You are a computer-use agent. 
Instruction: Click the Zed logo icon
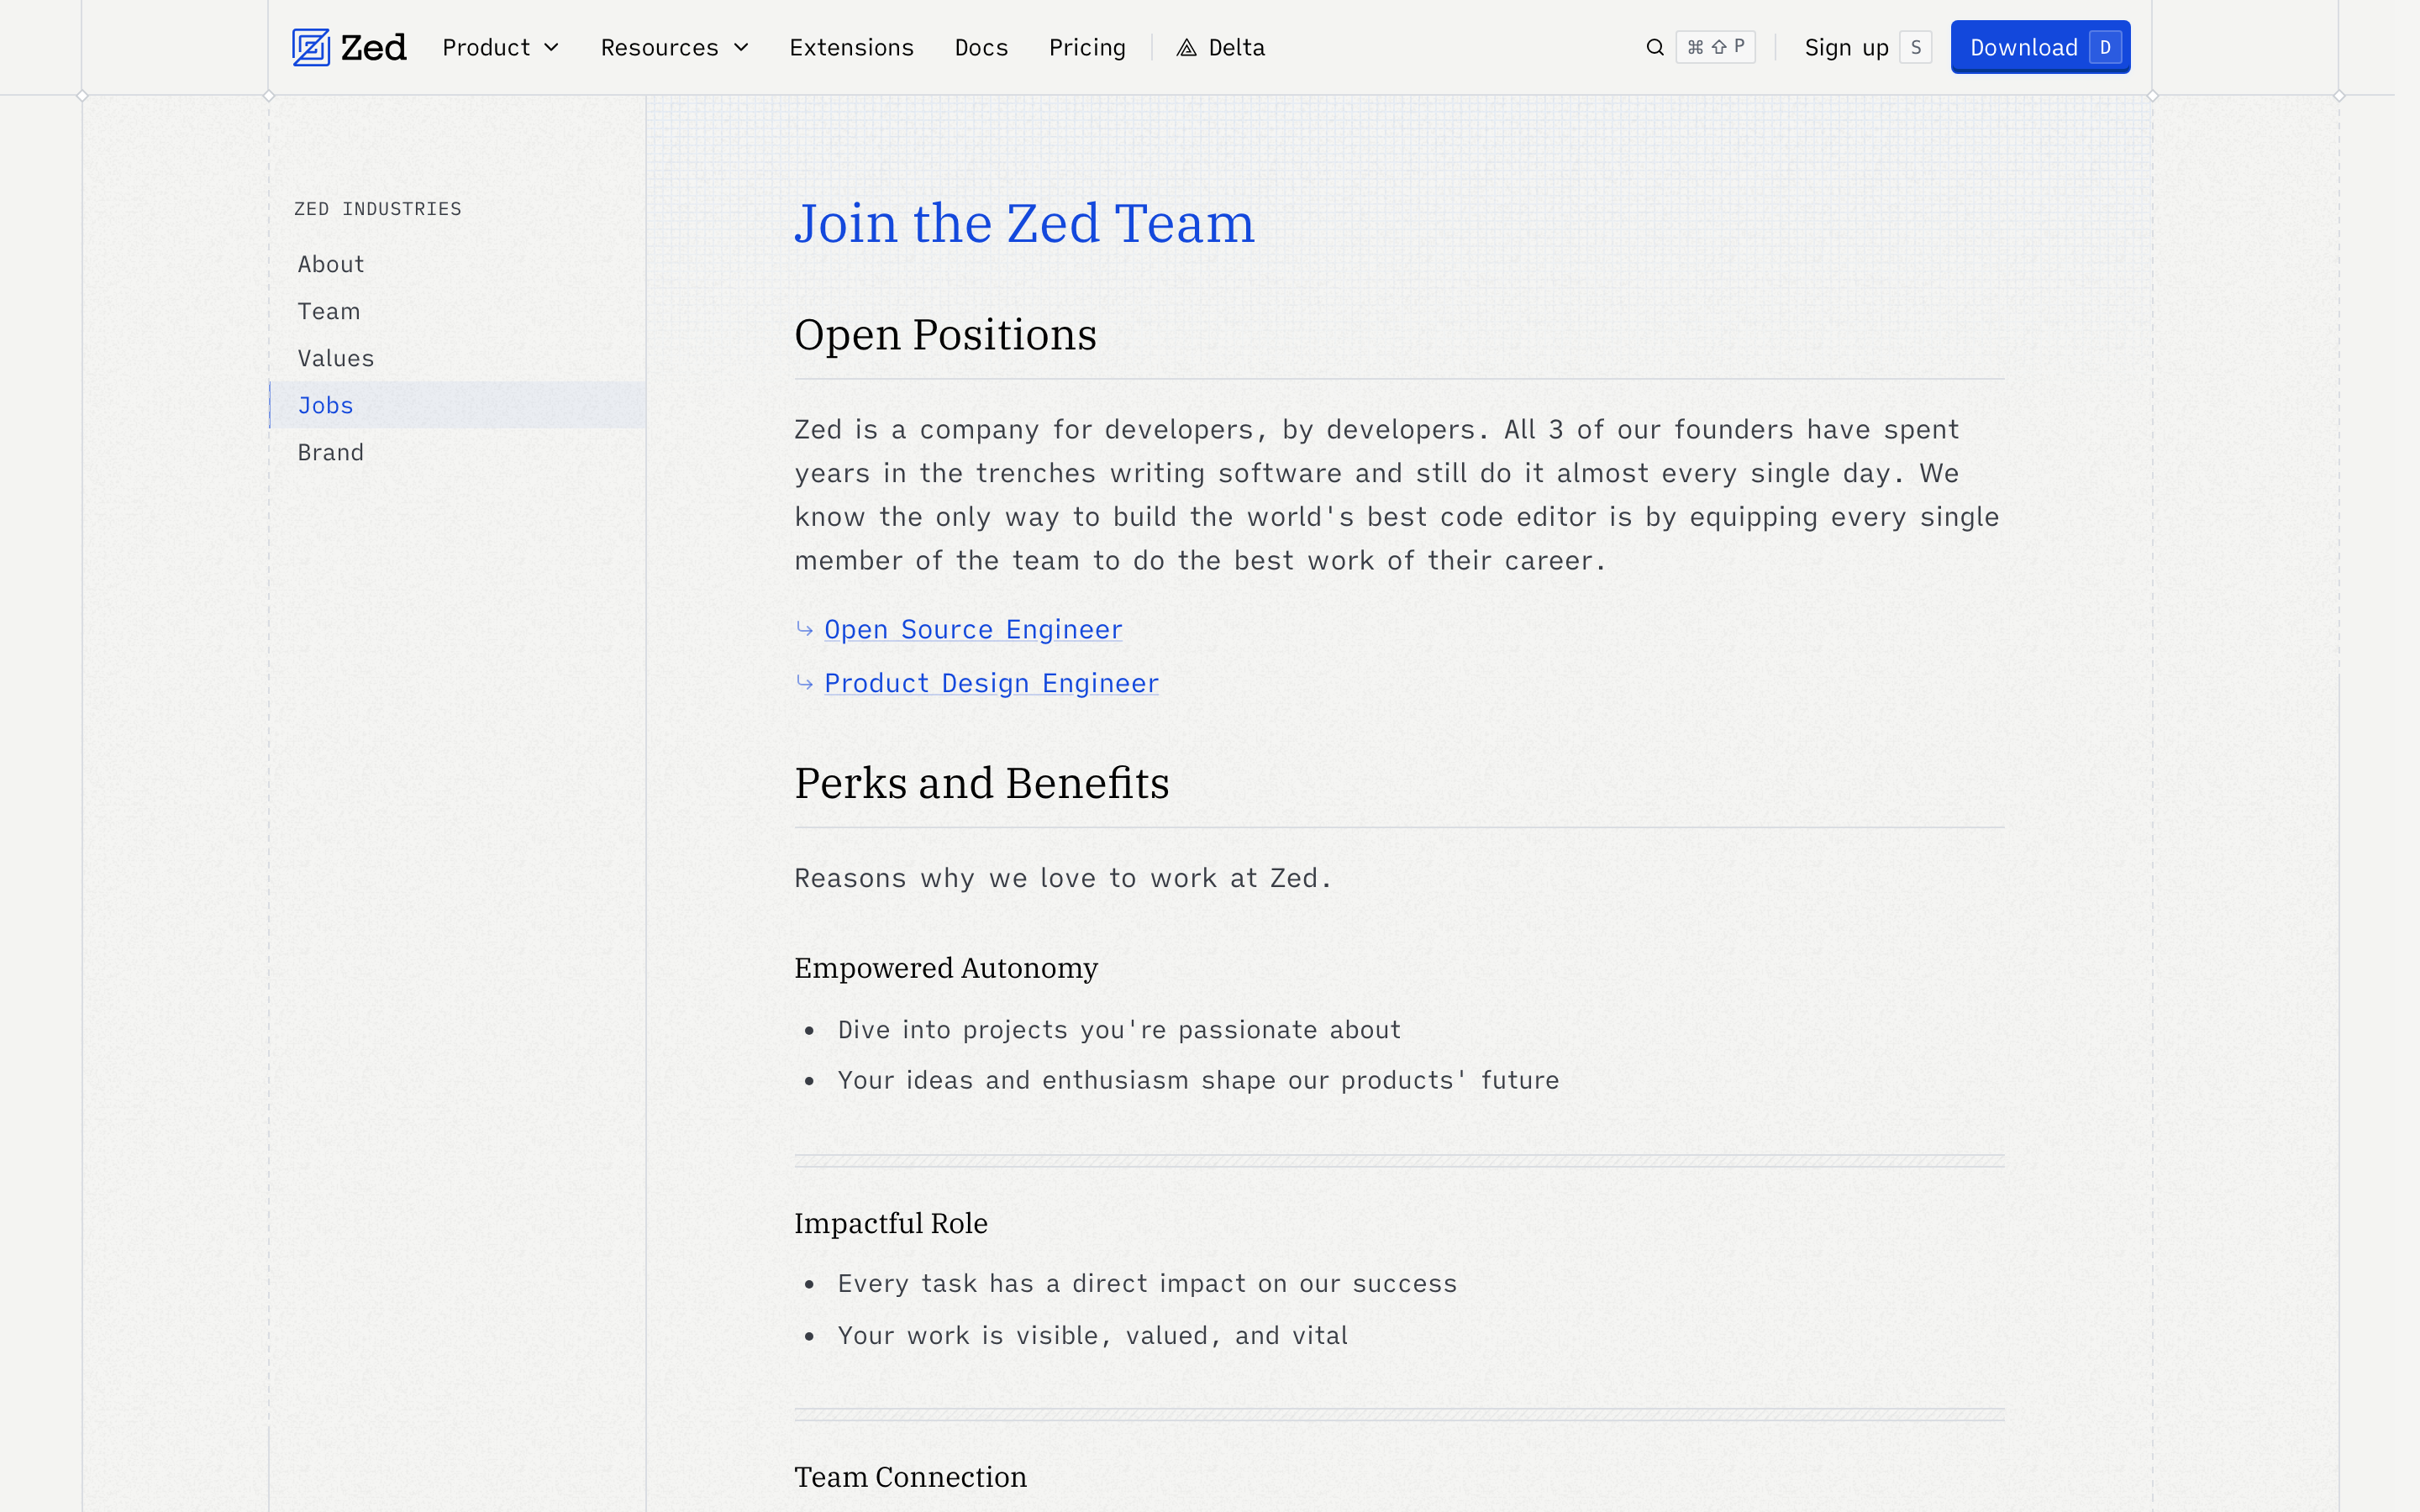coord(311,47)
